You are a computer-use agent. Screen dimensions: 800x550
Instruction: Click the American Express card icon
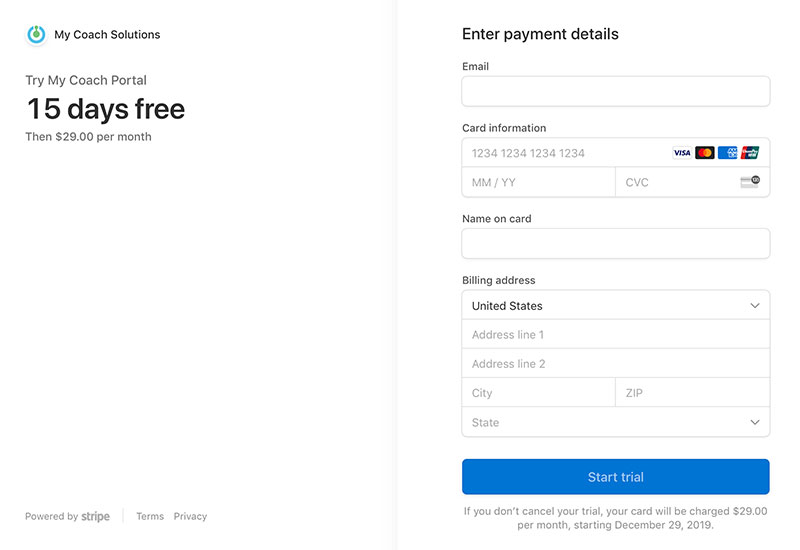[x=728, y=153]
